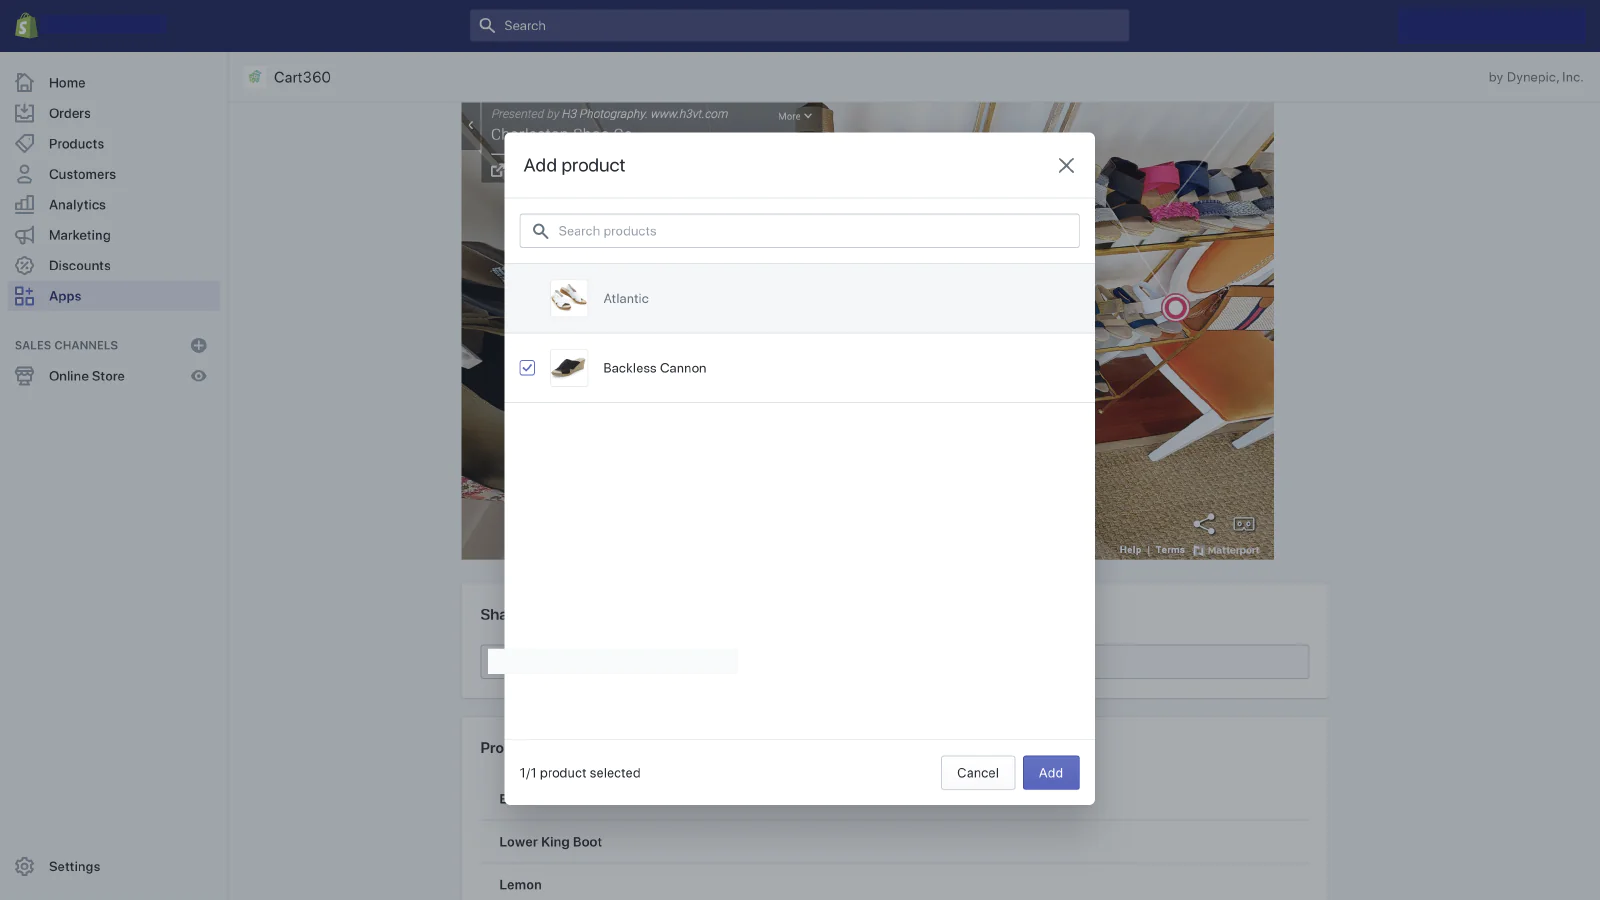
Task: Click the Atlantic product thumbnail
Action: [569, 298]
